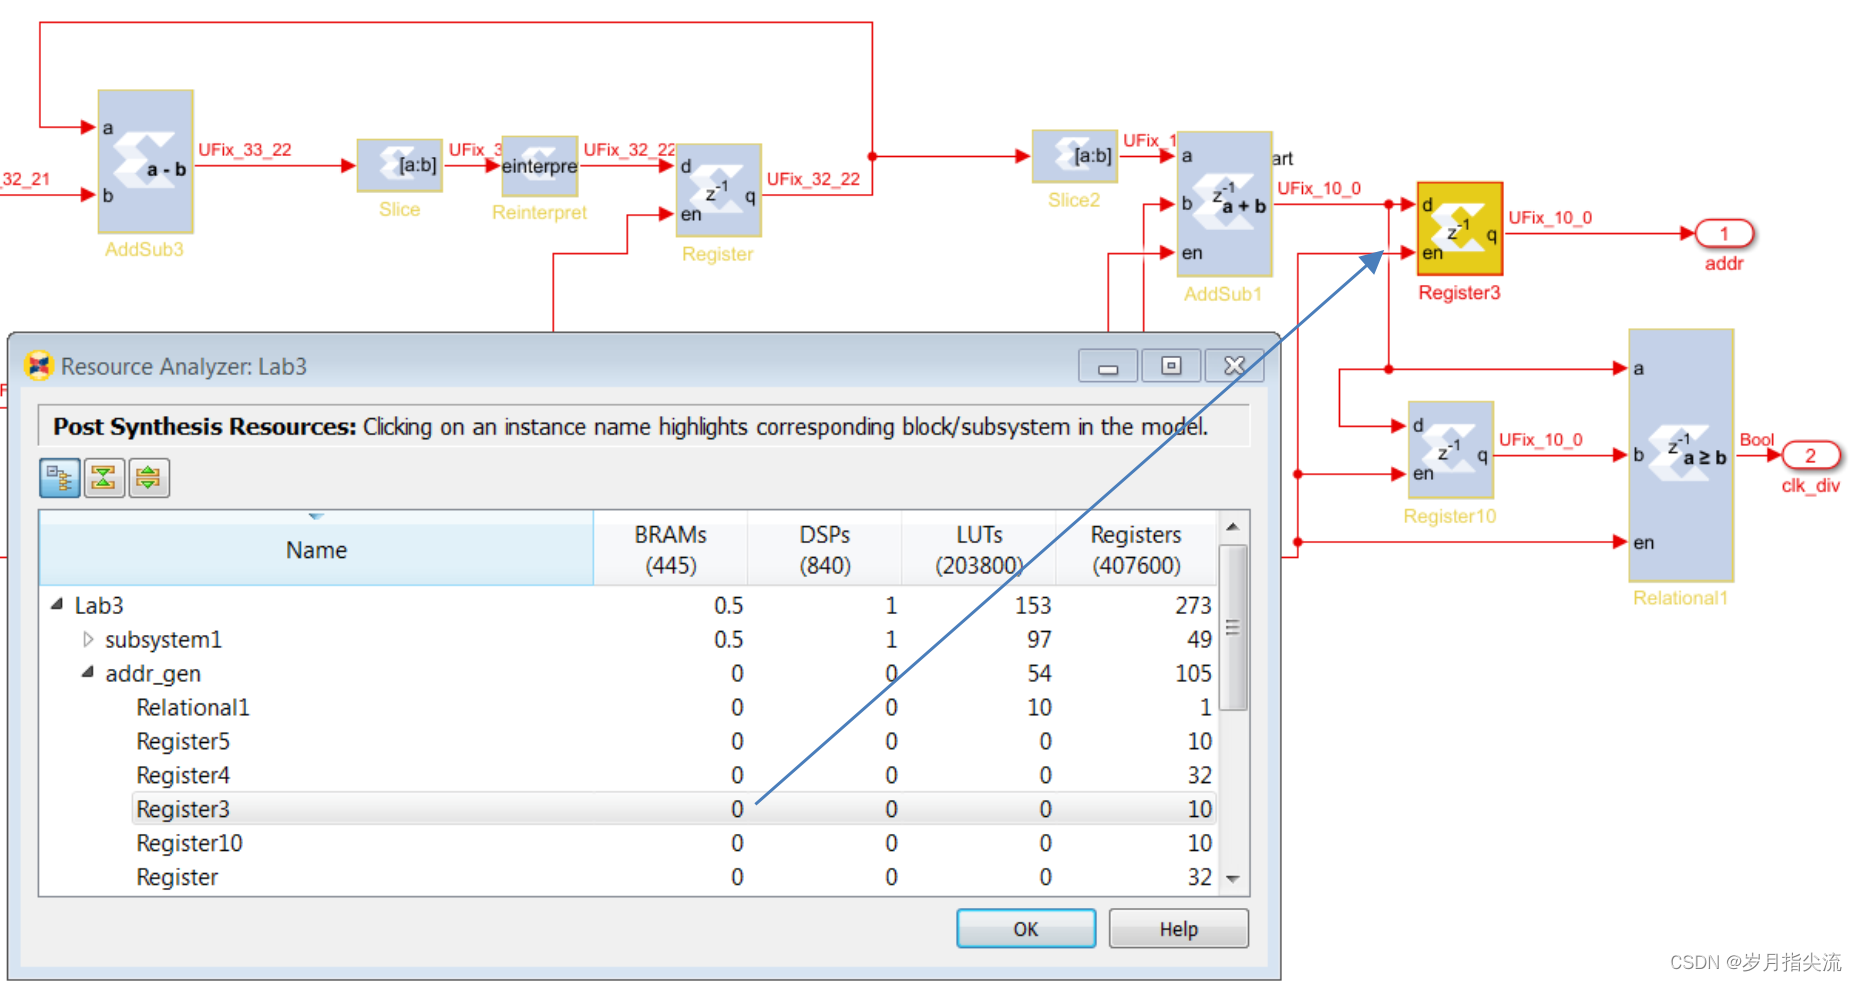
Task: Click the collapse all toolbar icon
Action: click(104, 478)
